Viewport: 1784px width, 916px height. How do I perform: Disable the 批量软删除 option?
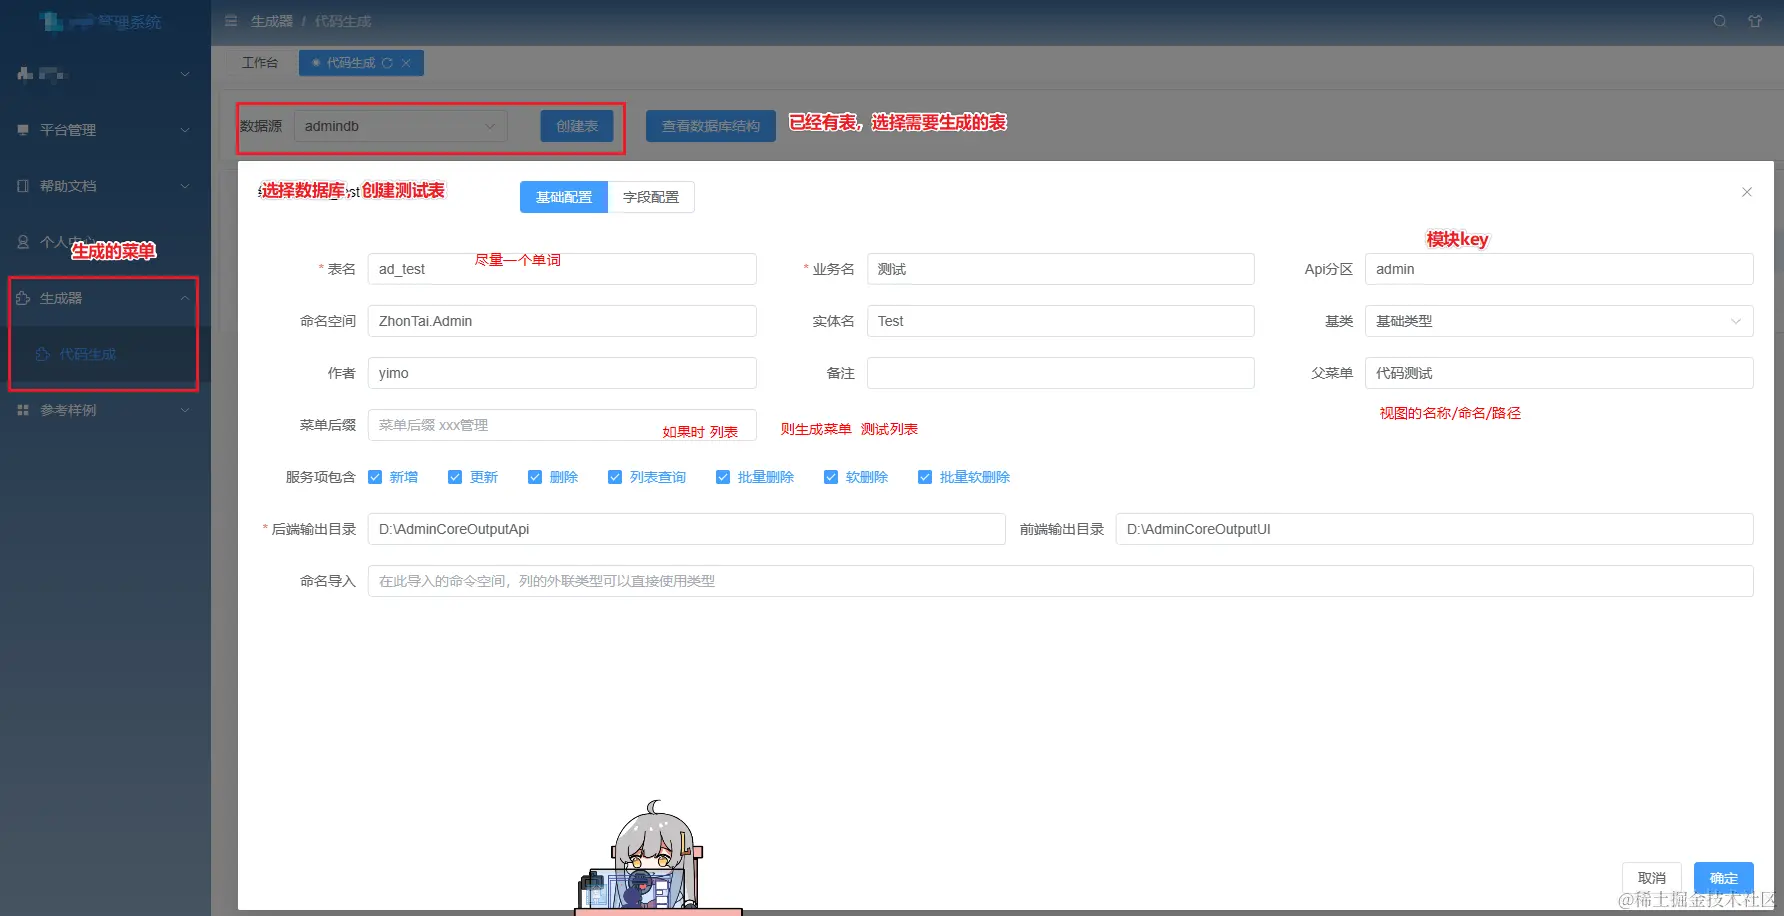click(x=925, y=477)
